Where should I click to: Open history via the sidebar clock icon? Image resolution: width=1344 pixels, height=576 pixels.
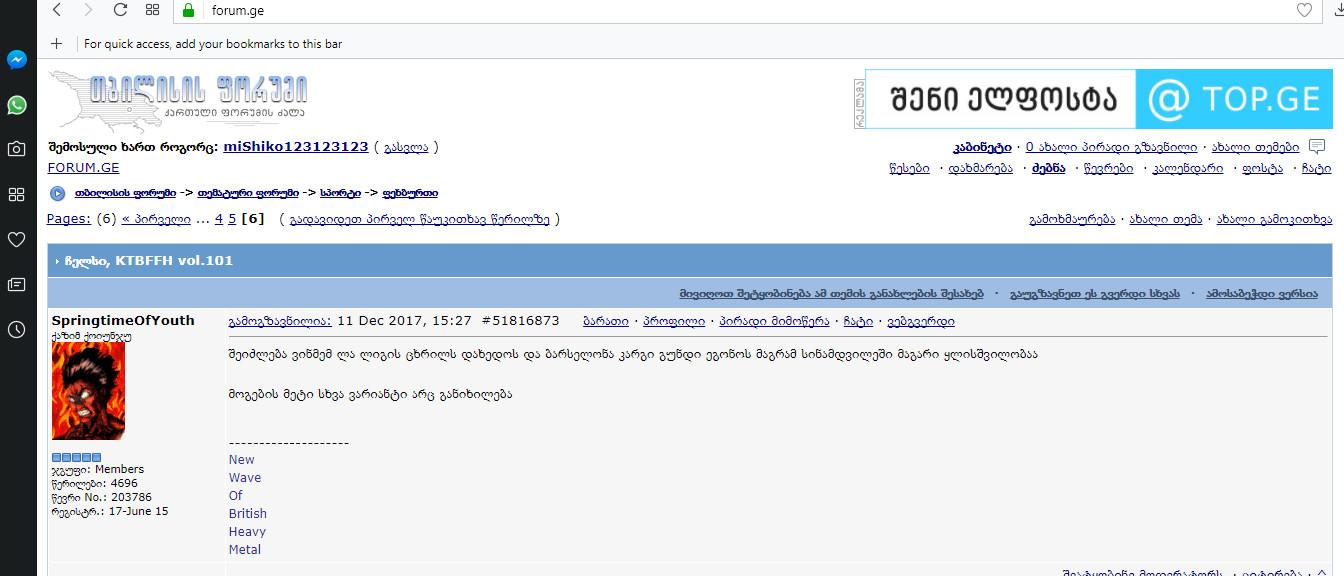tap(16, 329)
